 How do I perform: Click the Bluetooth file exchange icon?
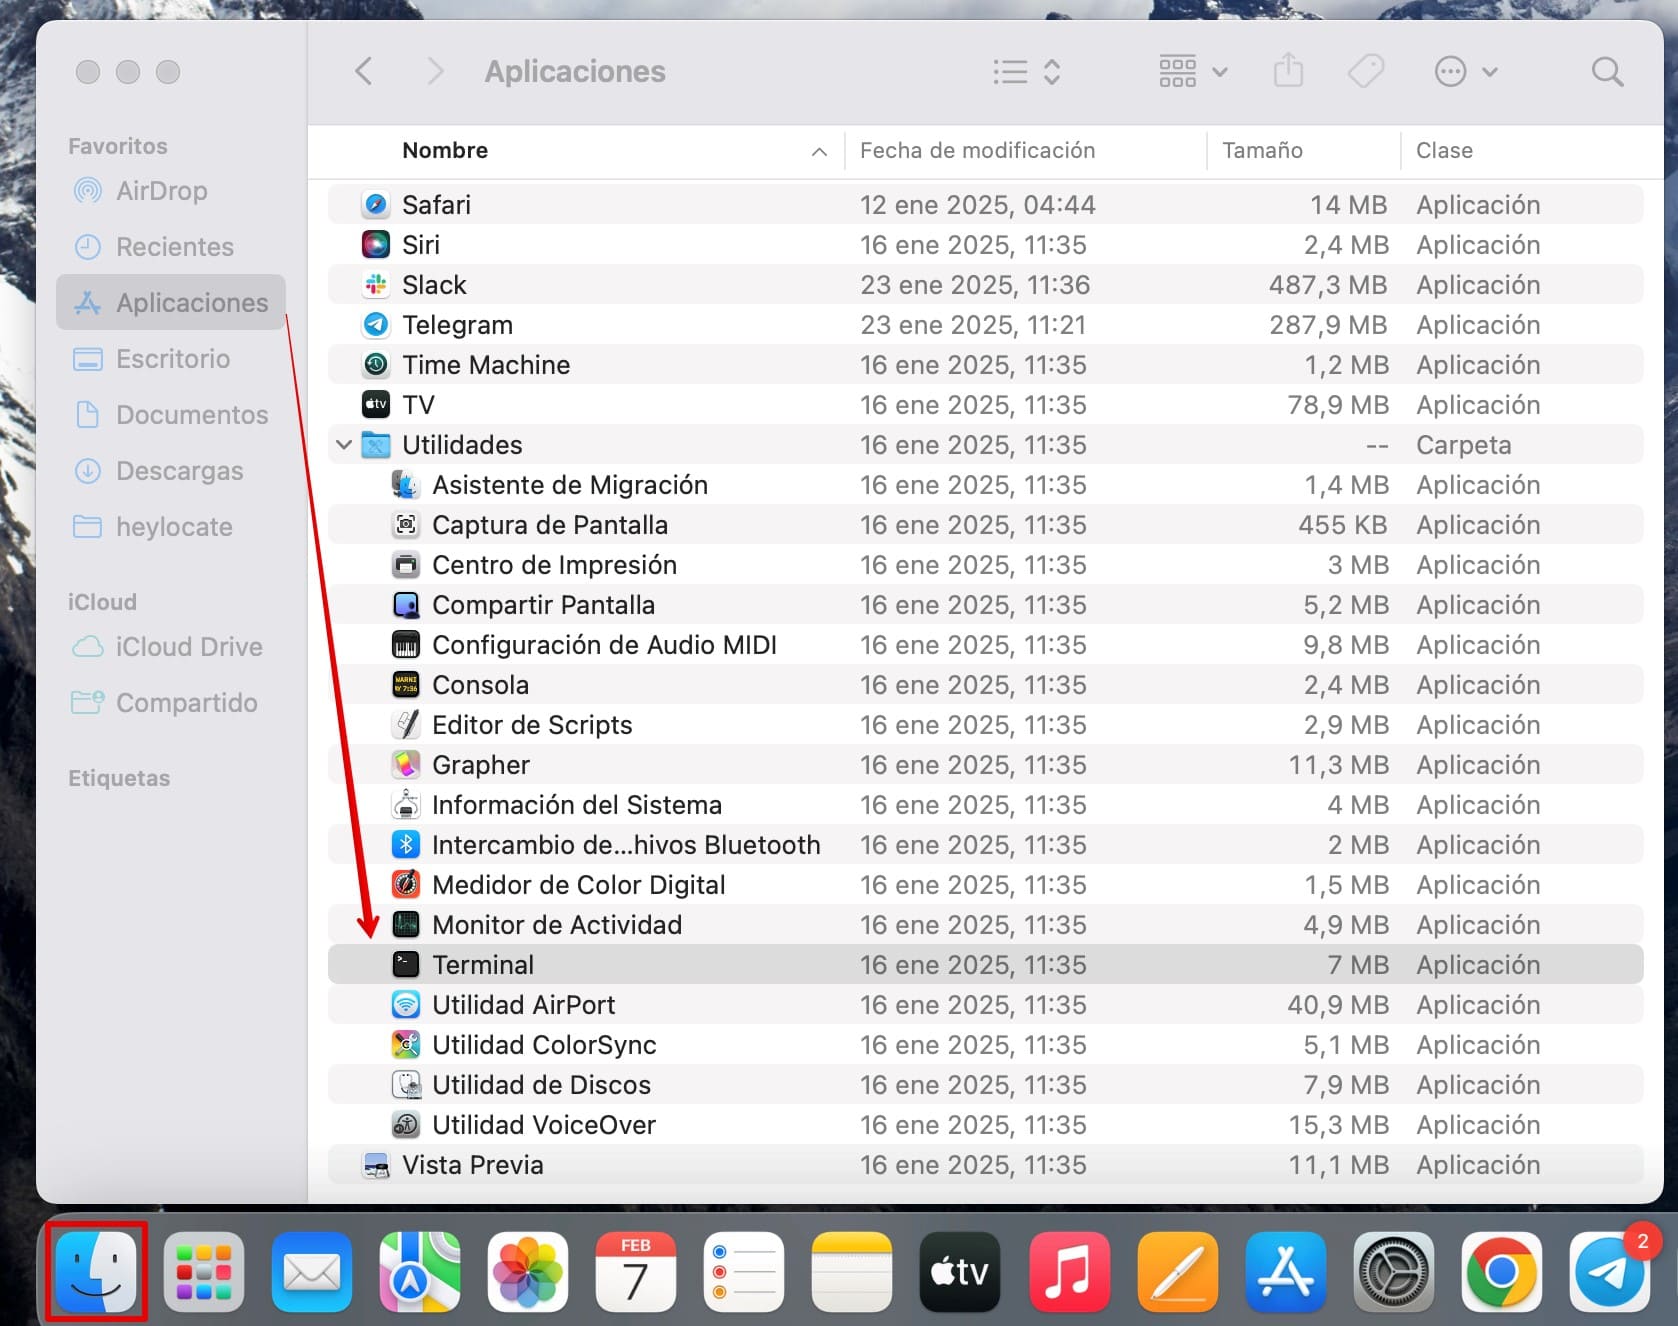[x=406, y=845]
